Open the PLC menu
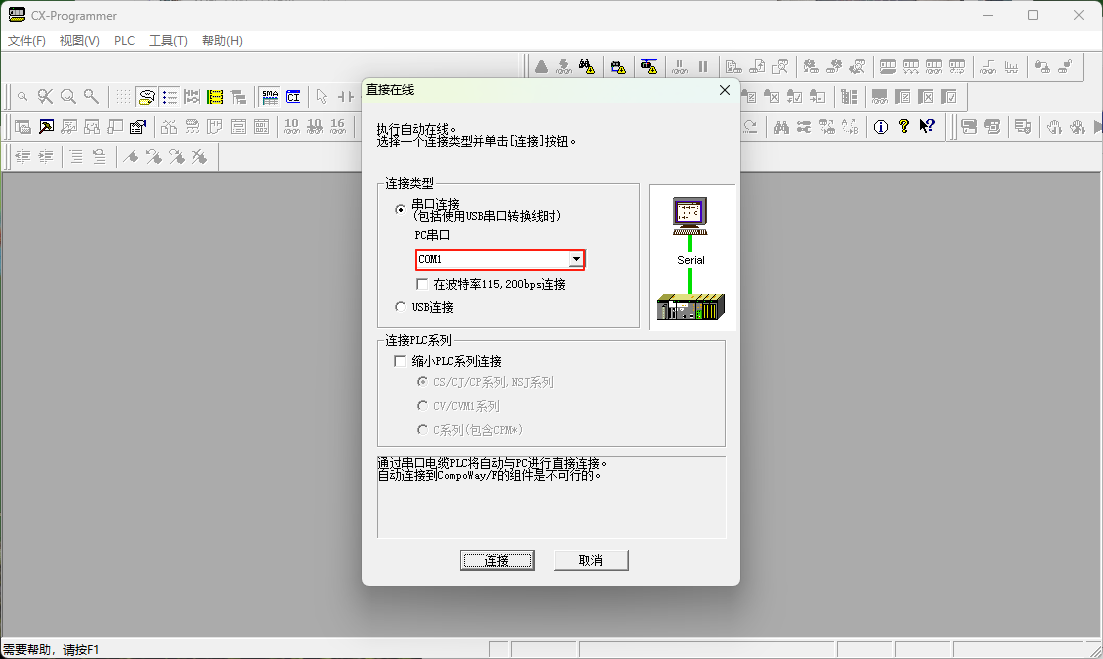1103x659 pixels. pyautogui.click(x=125, y=41)
